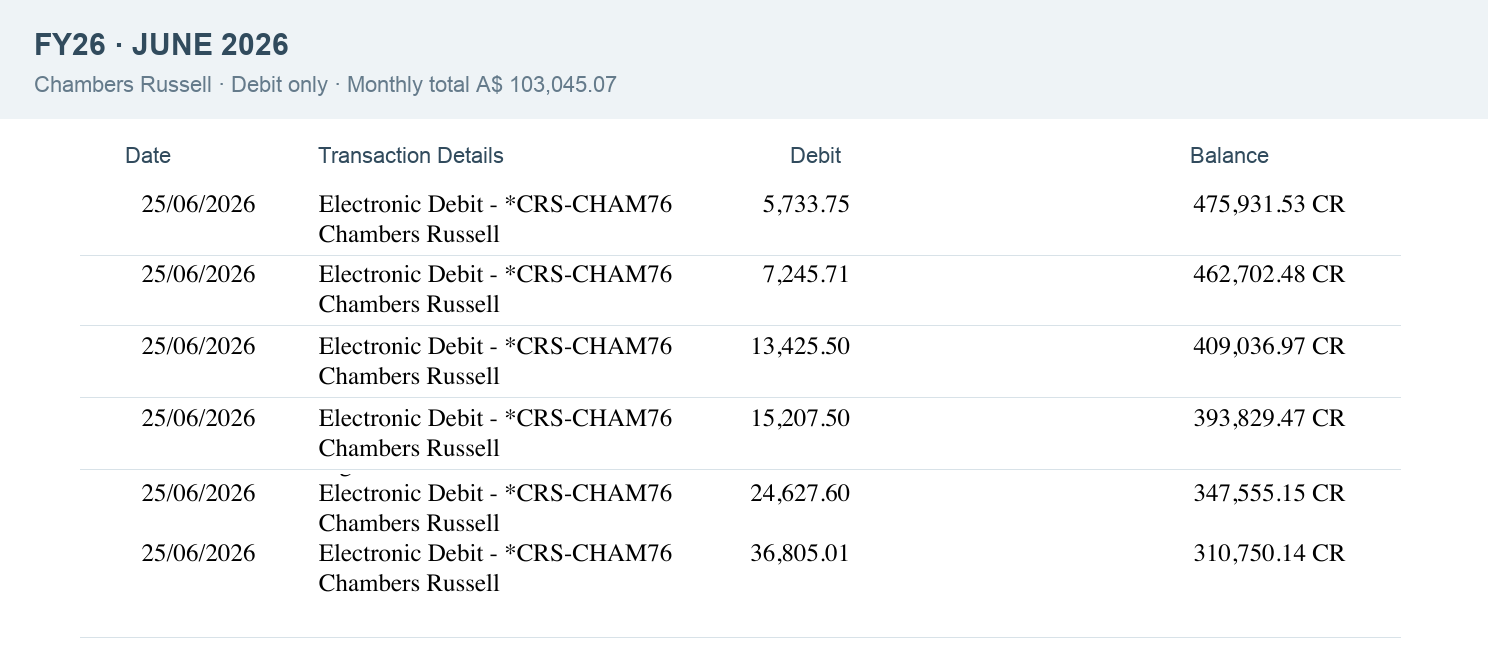This screenshot has height=669, width=1488.
Task: Click the Balance column header
Action: pyautogui.click(x=1229, y=156)
